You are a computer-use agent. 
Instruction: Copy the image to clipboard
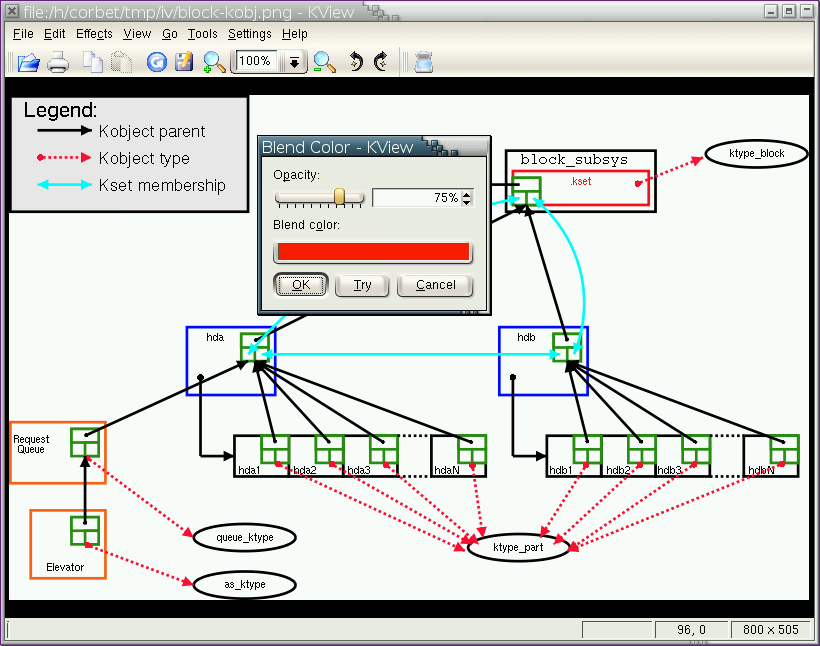point(91,61)
